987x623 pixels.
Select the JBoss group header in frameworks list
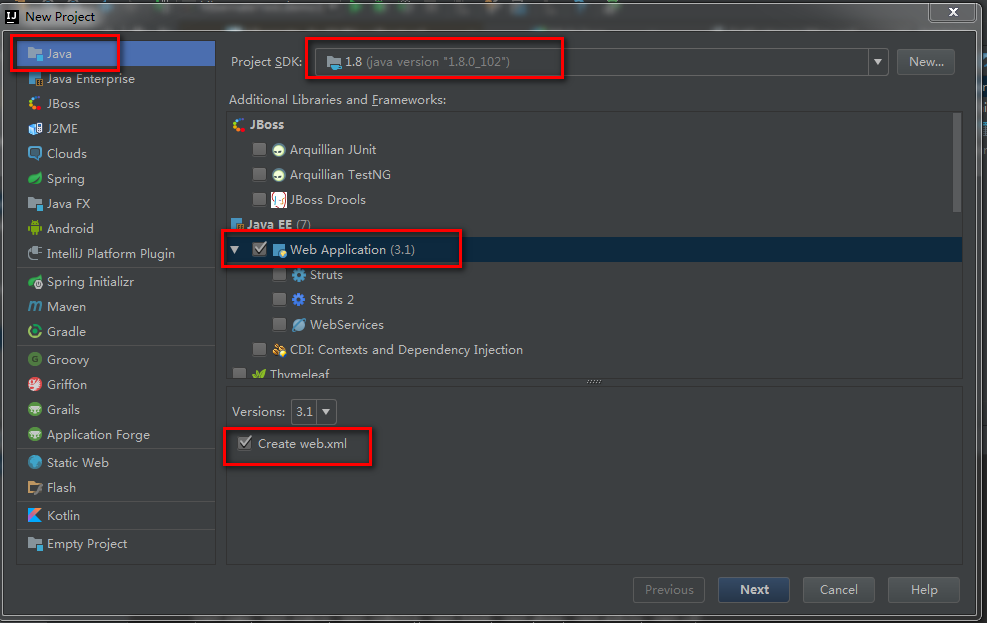tap(594, 125)
